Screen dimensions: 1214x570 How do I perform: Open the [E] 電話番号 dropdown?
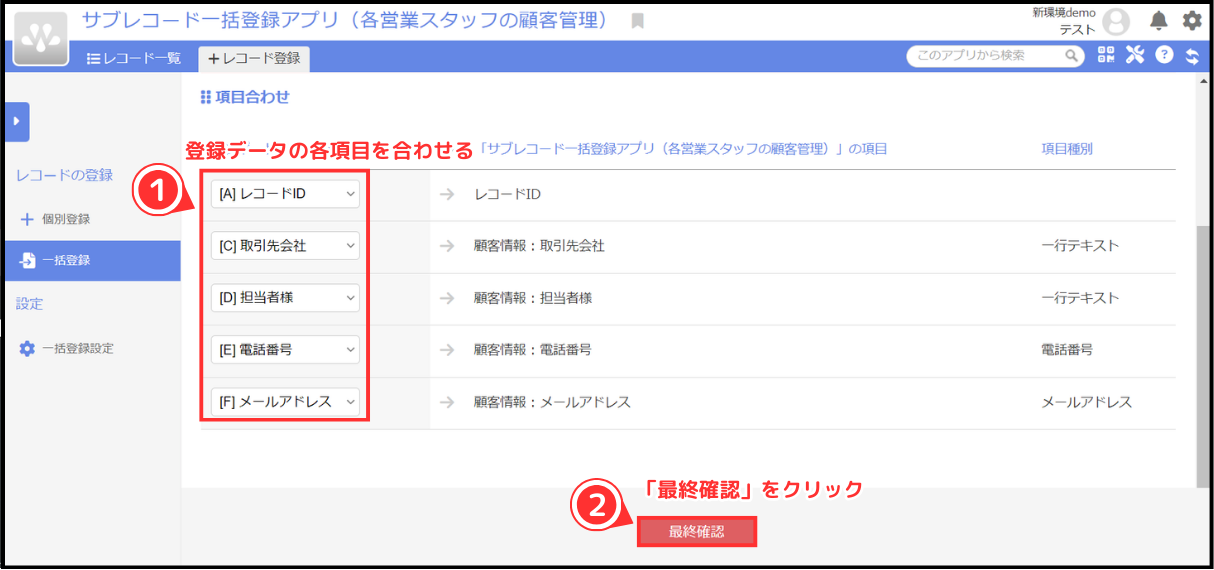pos(285,350)
